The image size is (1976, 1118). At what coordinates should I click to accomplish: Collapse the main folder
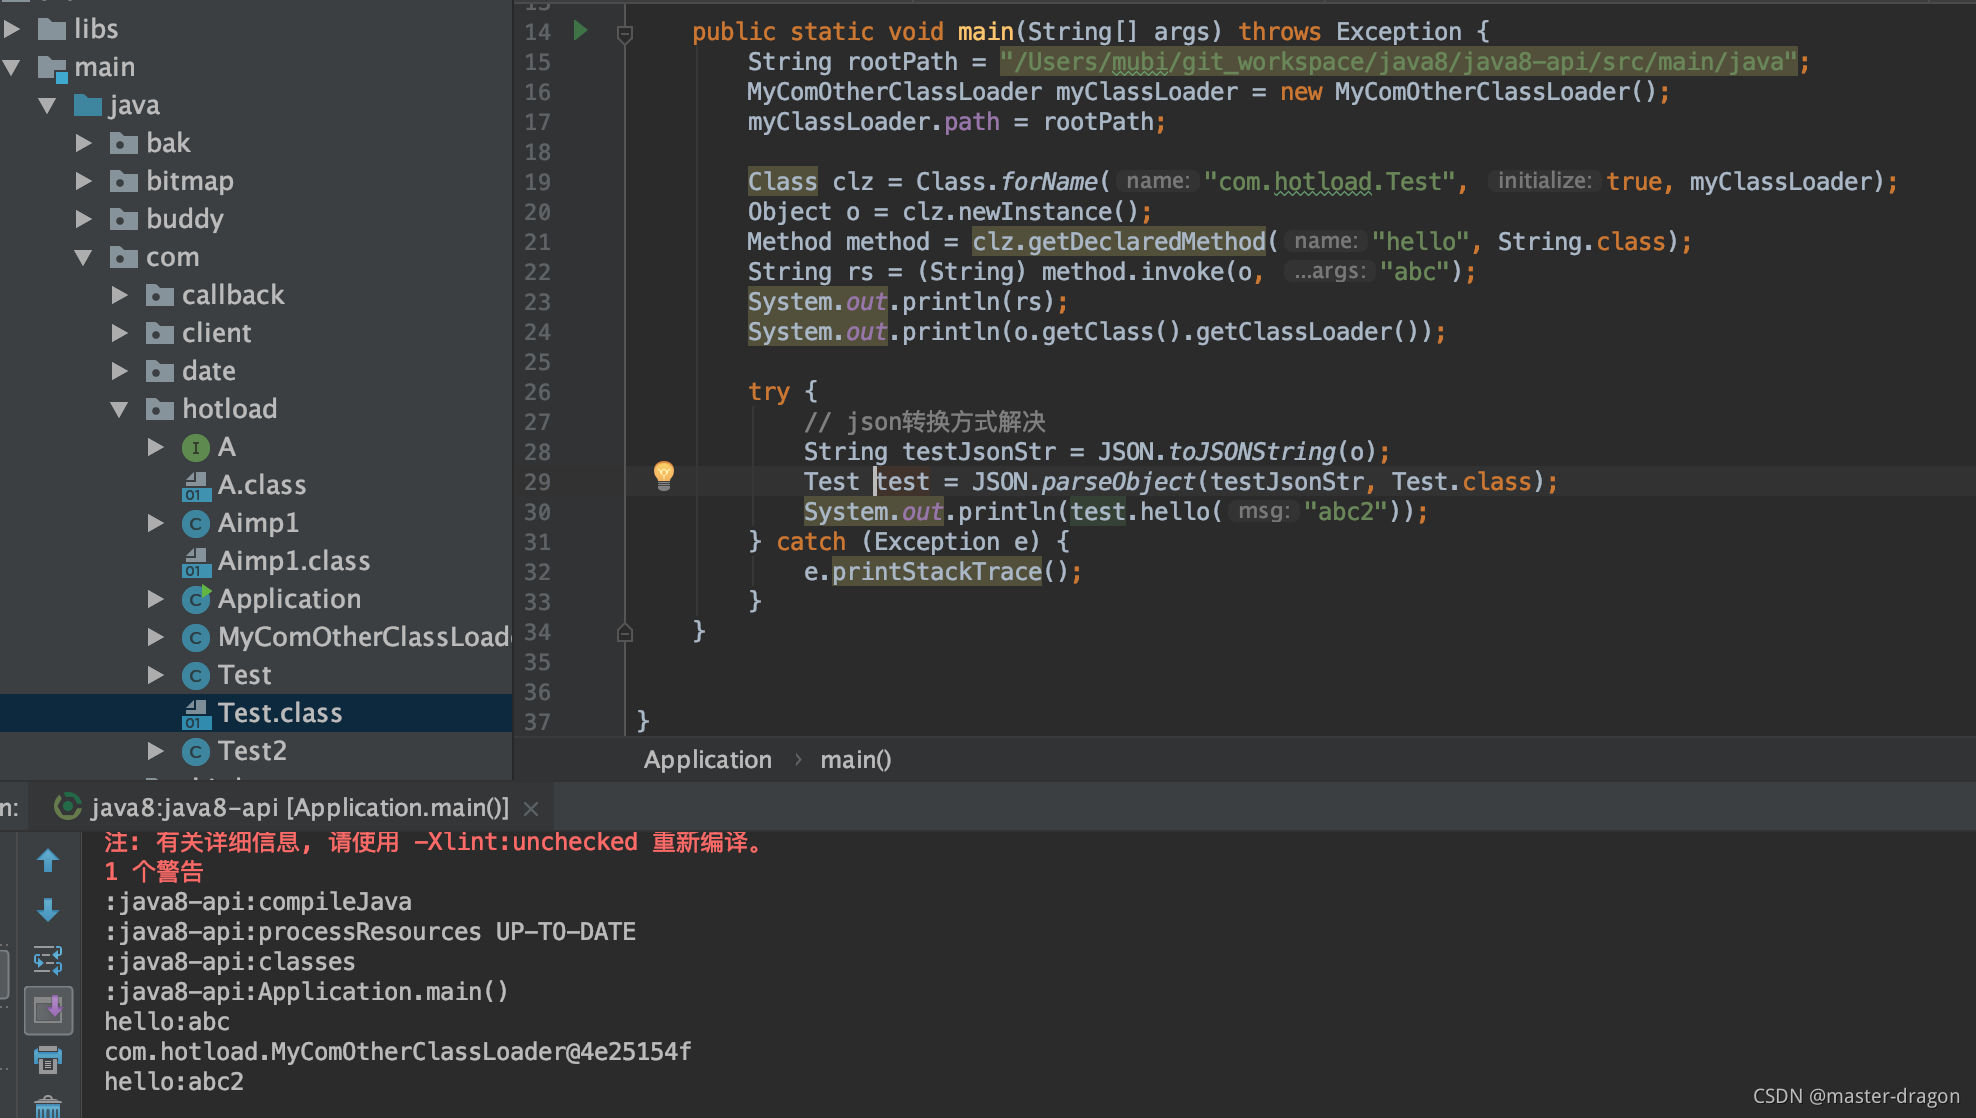12,67
